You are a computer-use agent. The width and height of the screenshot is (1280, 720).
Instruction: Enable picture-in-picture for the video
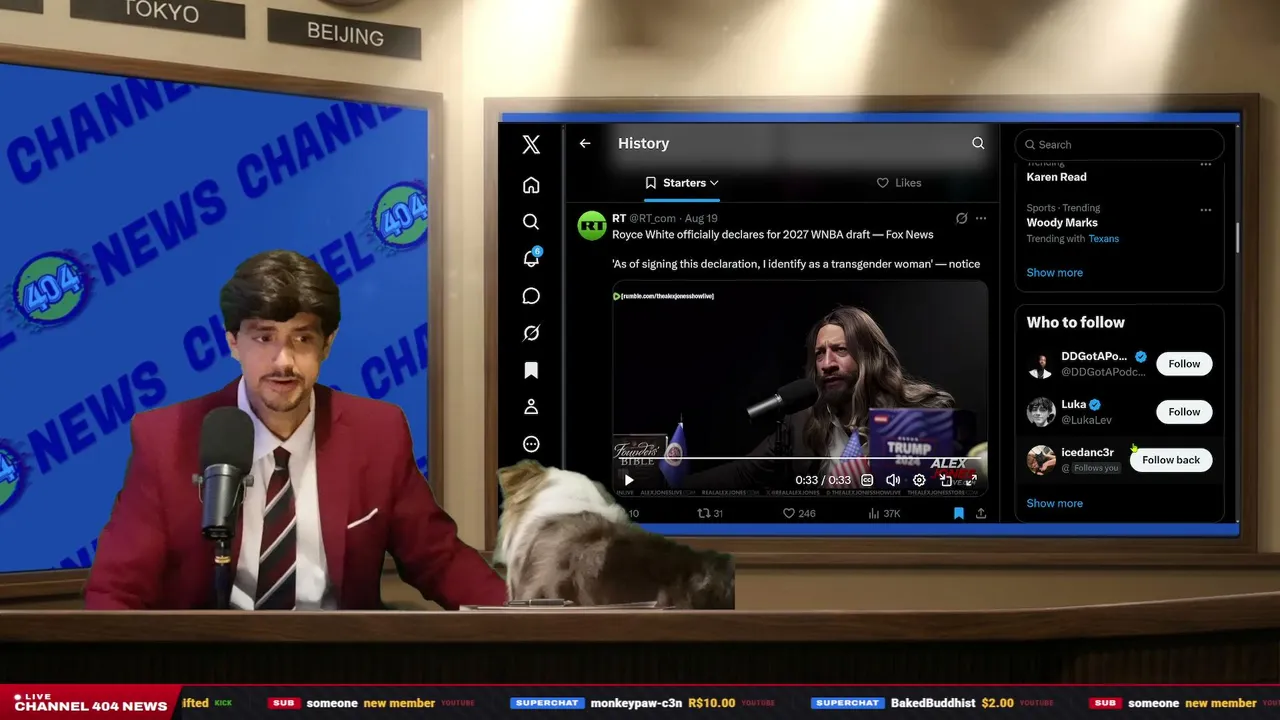tap(945, 480)
